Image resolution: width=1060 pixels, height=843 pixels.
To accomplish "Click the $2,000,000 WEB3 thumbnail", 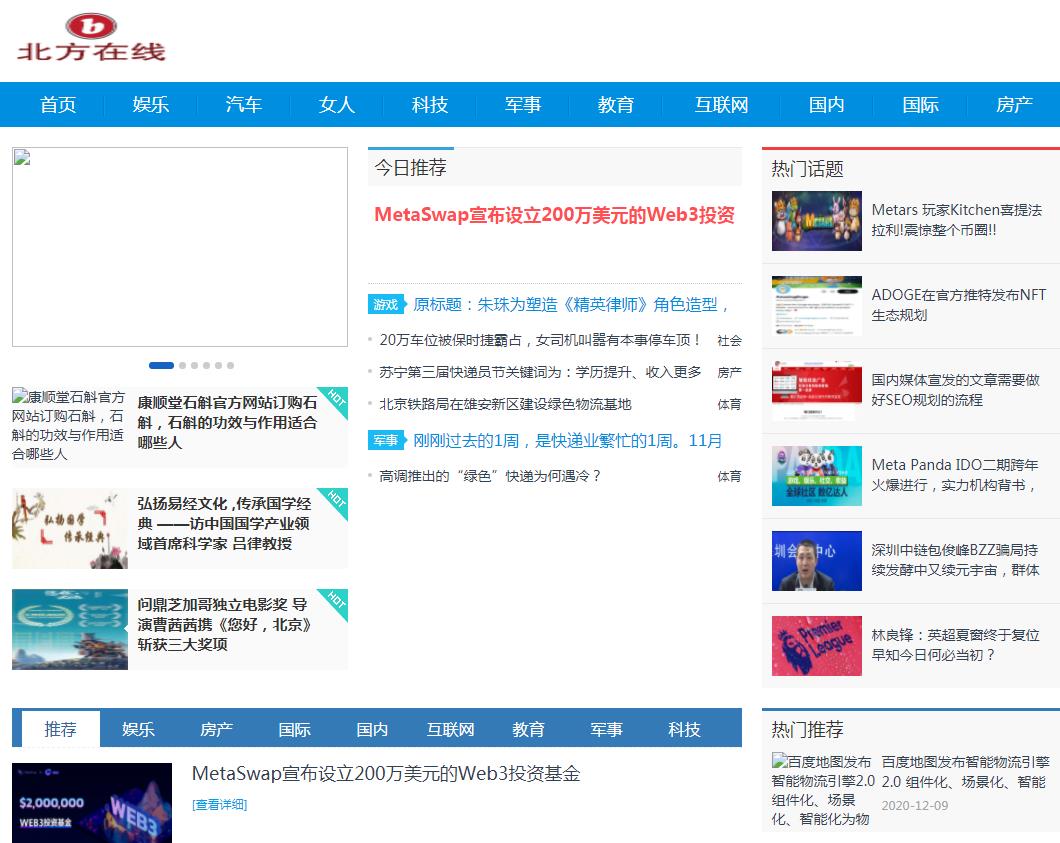I will pos(92,803).
